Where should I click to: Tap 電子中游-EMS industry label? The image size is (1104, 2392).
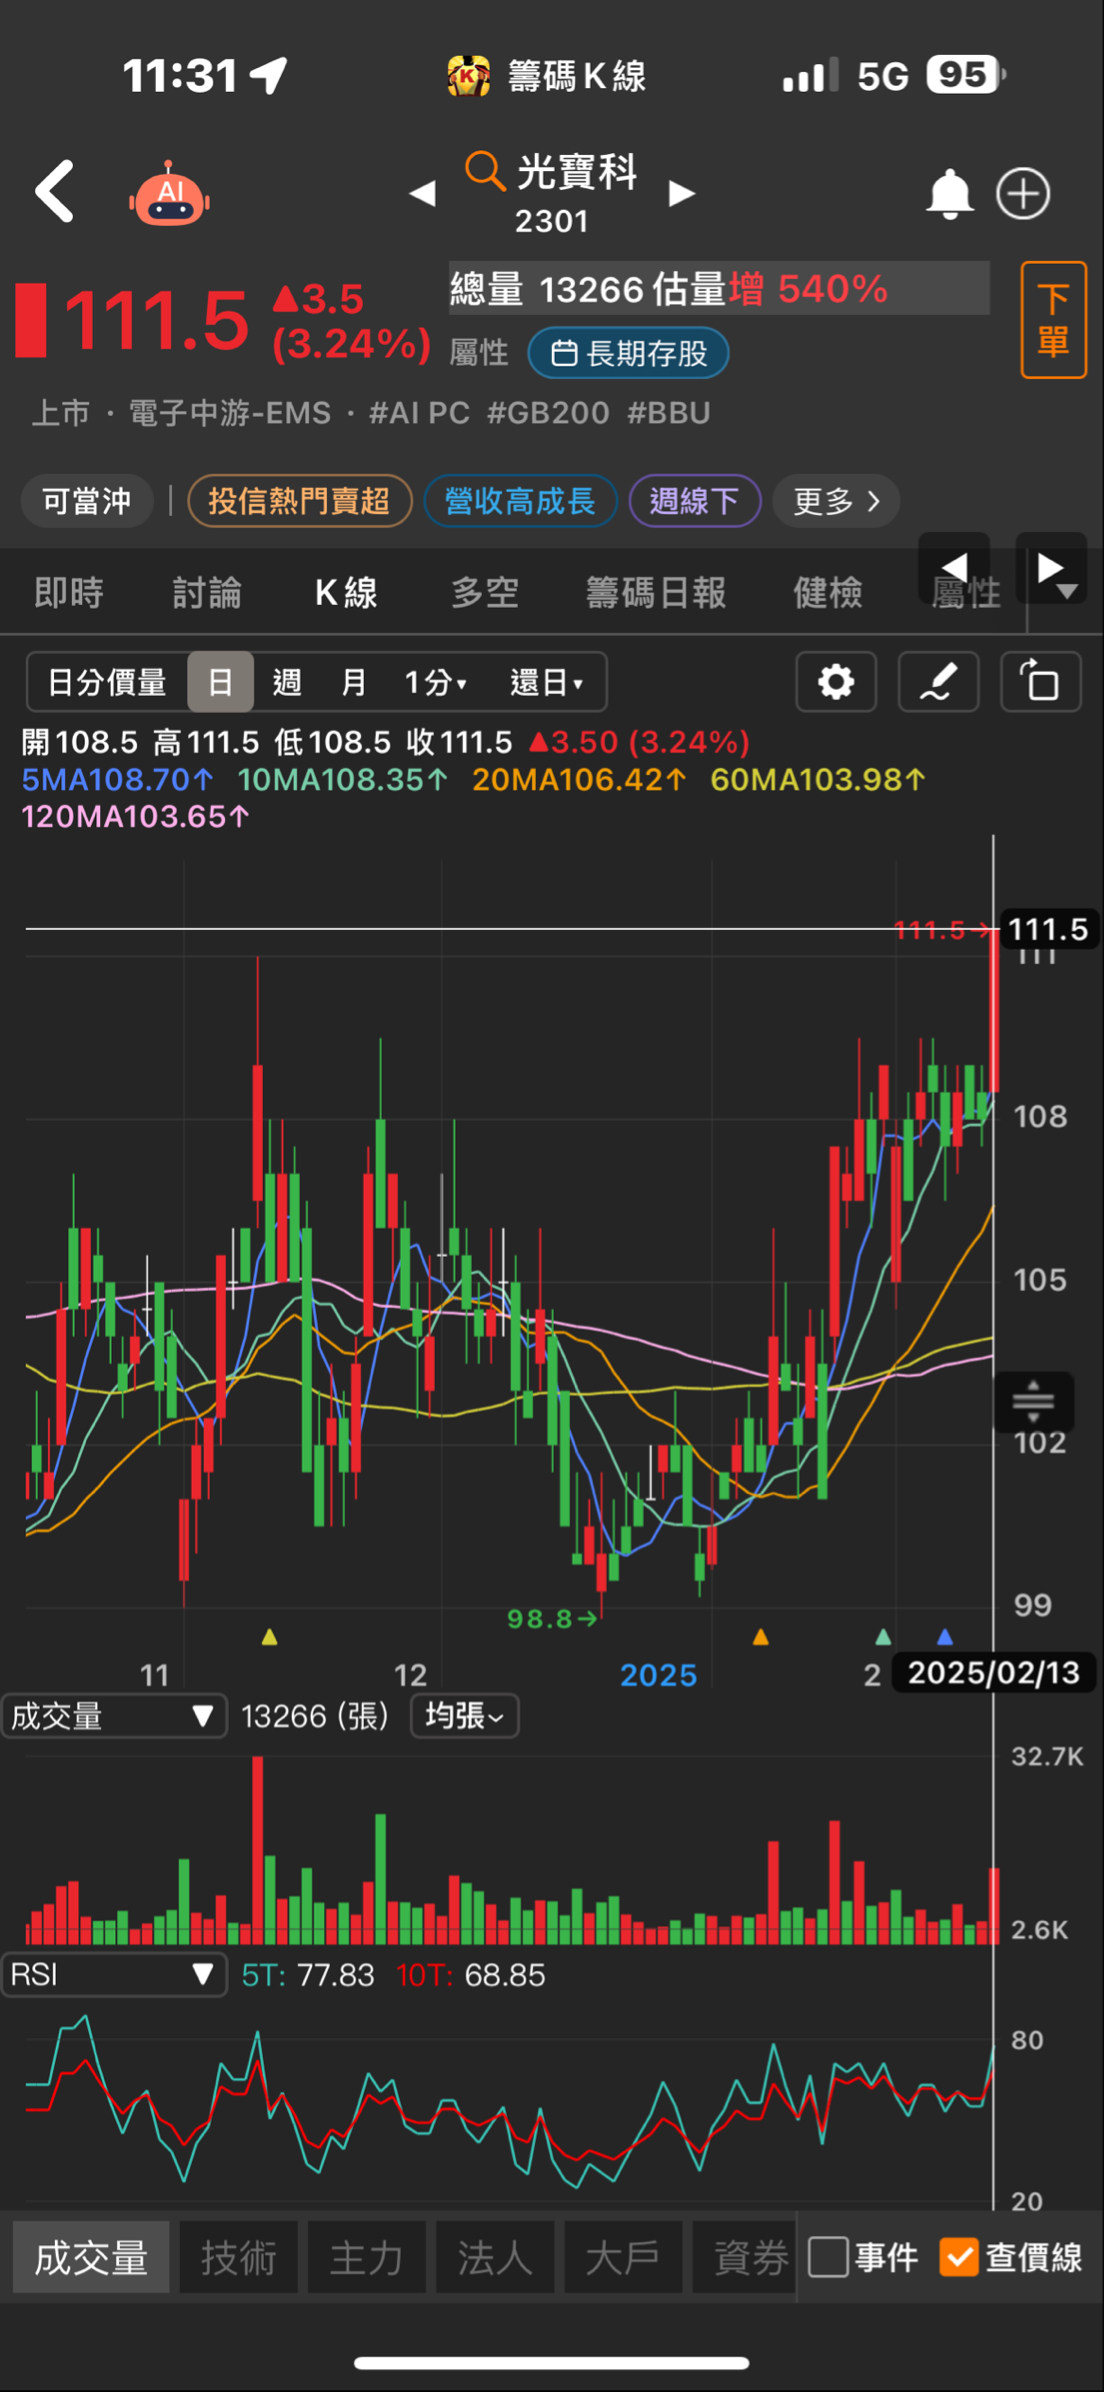[x=229, y=413]
